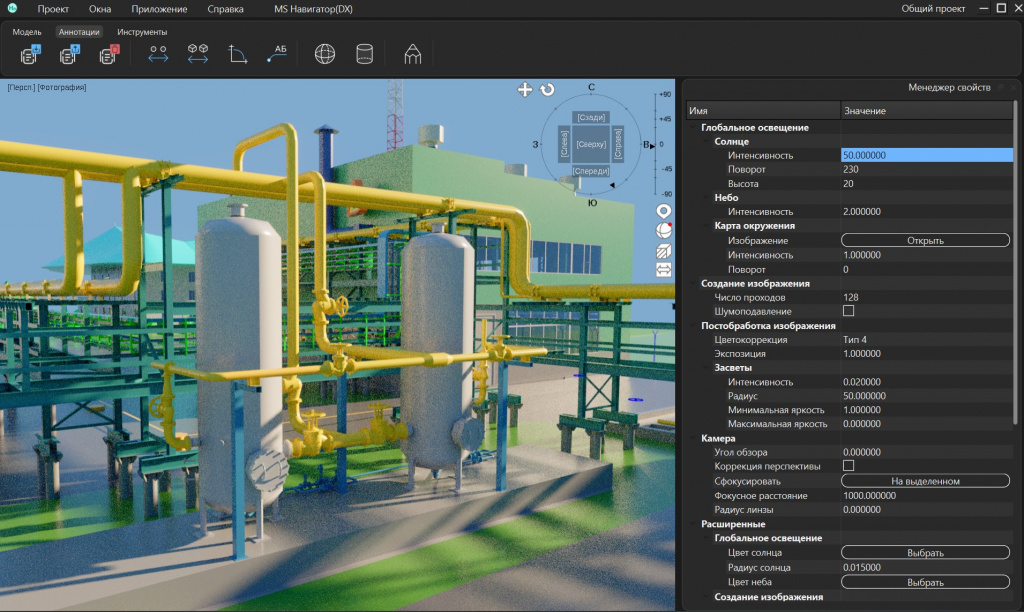Image resolution: width=1024 pixels, height=612 pixels.
Task: Toggle the Коррекция перспективы checkbox
Action: point(848,466)
